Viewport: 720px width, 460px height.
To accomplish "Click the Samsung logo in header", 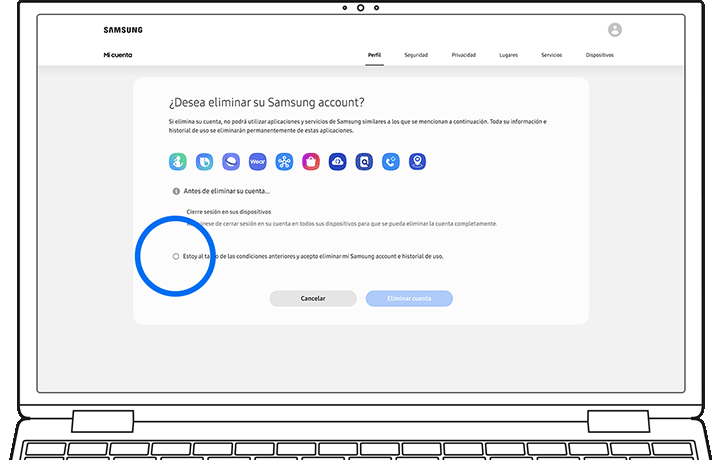I will 123,30.
